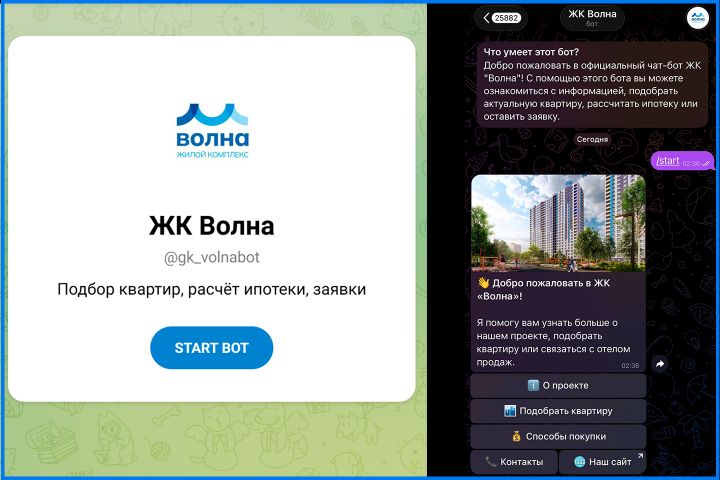Click the phone icon on Контакты
720x480 pixels.
pyautogui.click(x=490, y=462)
